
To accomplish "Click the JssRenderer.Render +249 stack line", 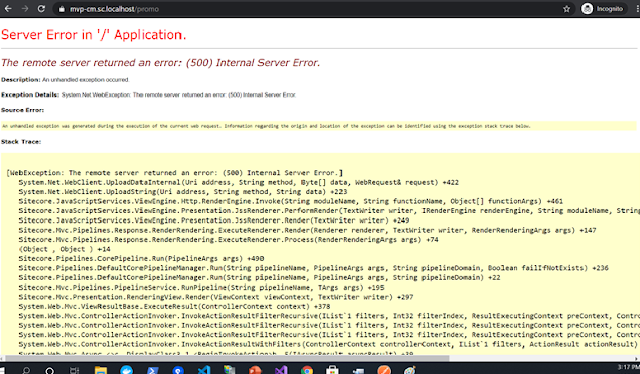I will click(x=214, y=220).
